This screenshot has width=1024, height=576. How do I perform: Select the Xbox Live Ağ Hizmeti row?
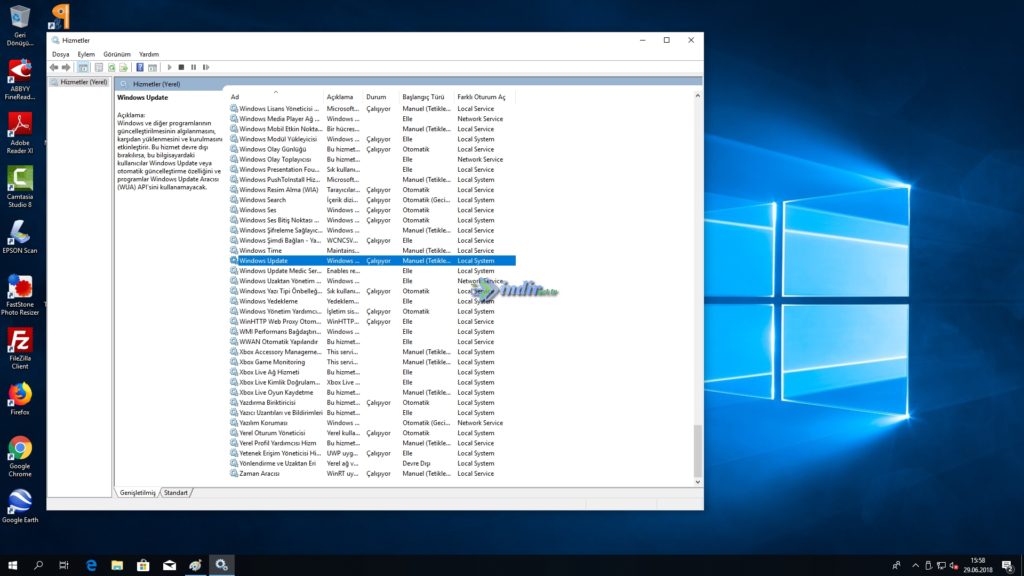pyautogui.click(x=372, y=372)
